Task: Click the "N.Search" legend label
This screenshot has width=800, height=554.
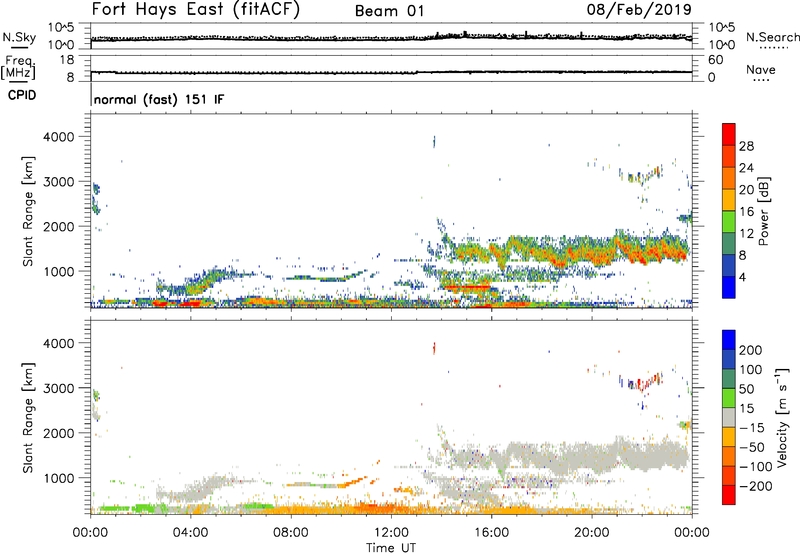Action: tap(772, 37)
